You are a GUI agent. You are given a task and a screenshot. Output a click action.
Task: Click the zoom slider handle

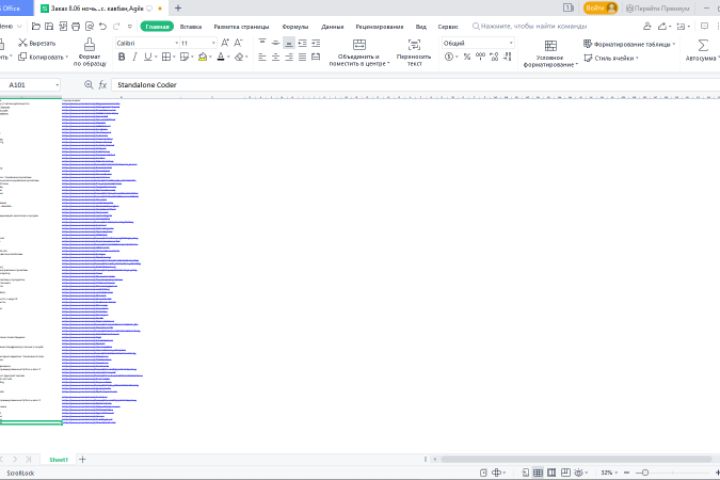click(645, 472)
